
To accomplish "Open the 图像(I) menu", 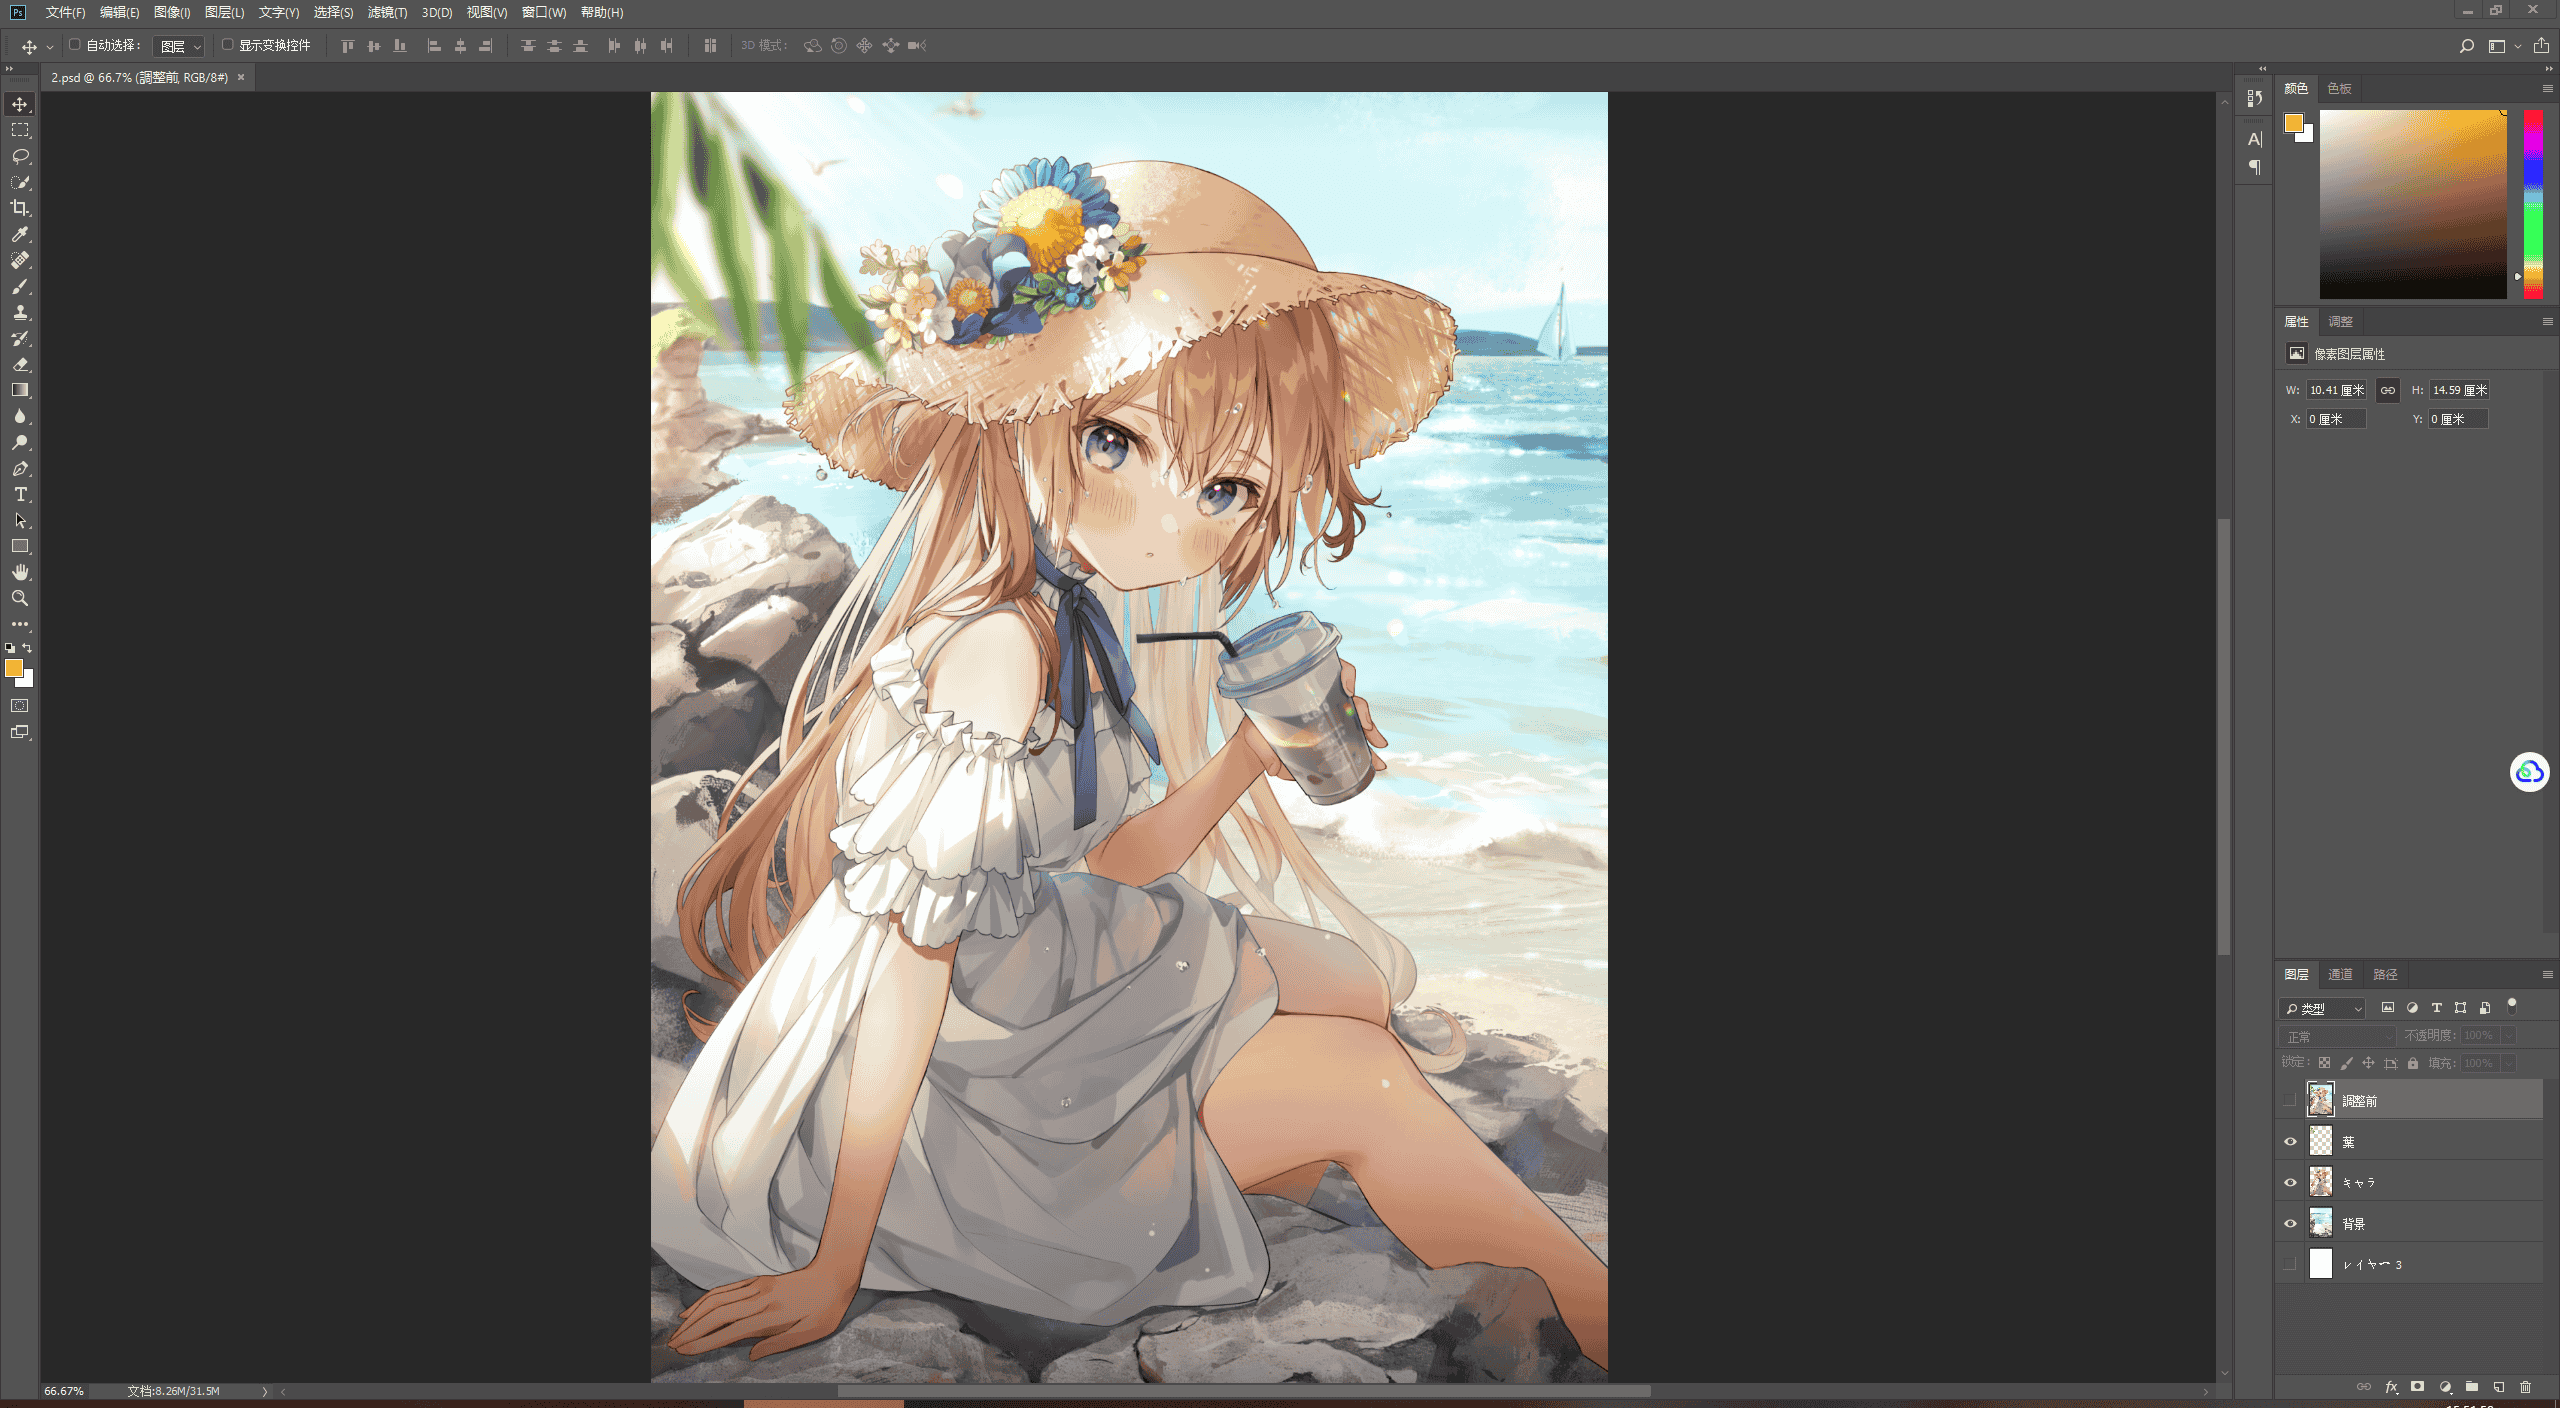I will (x=172, y=12).
